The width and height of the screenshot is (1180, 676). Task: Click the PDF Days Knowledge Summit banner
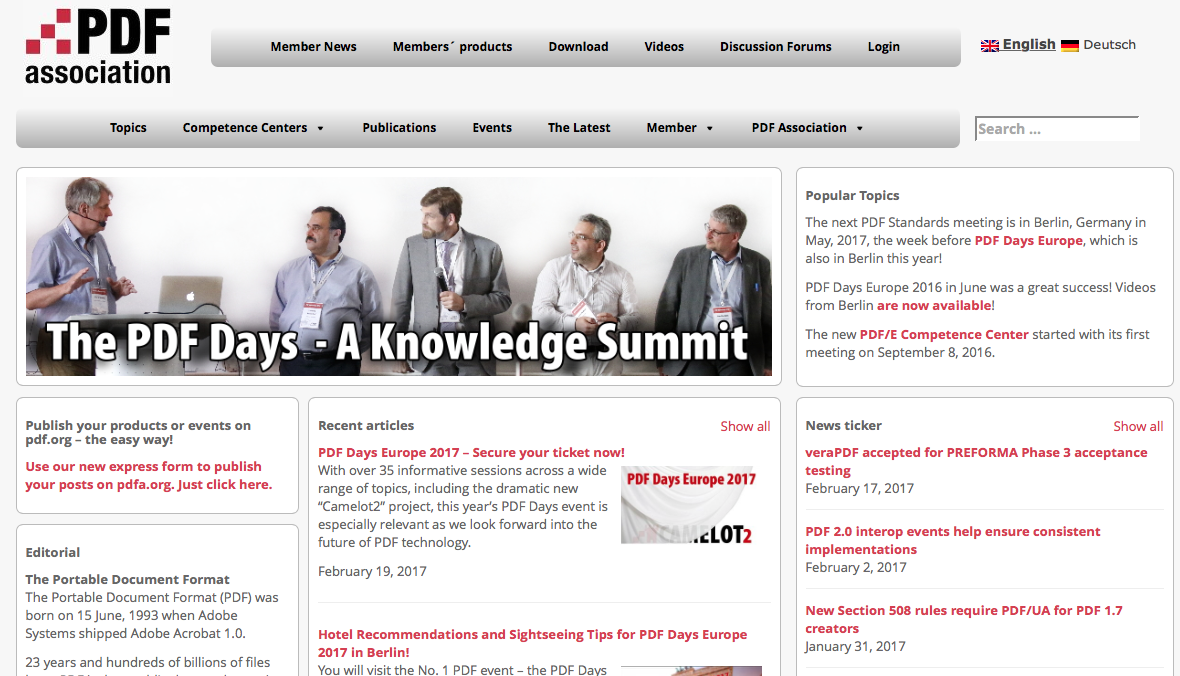(399, 276)
